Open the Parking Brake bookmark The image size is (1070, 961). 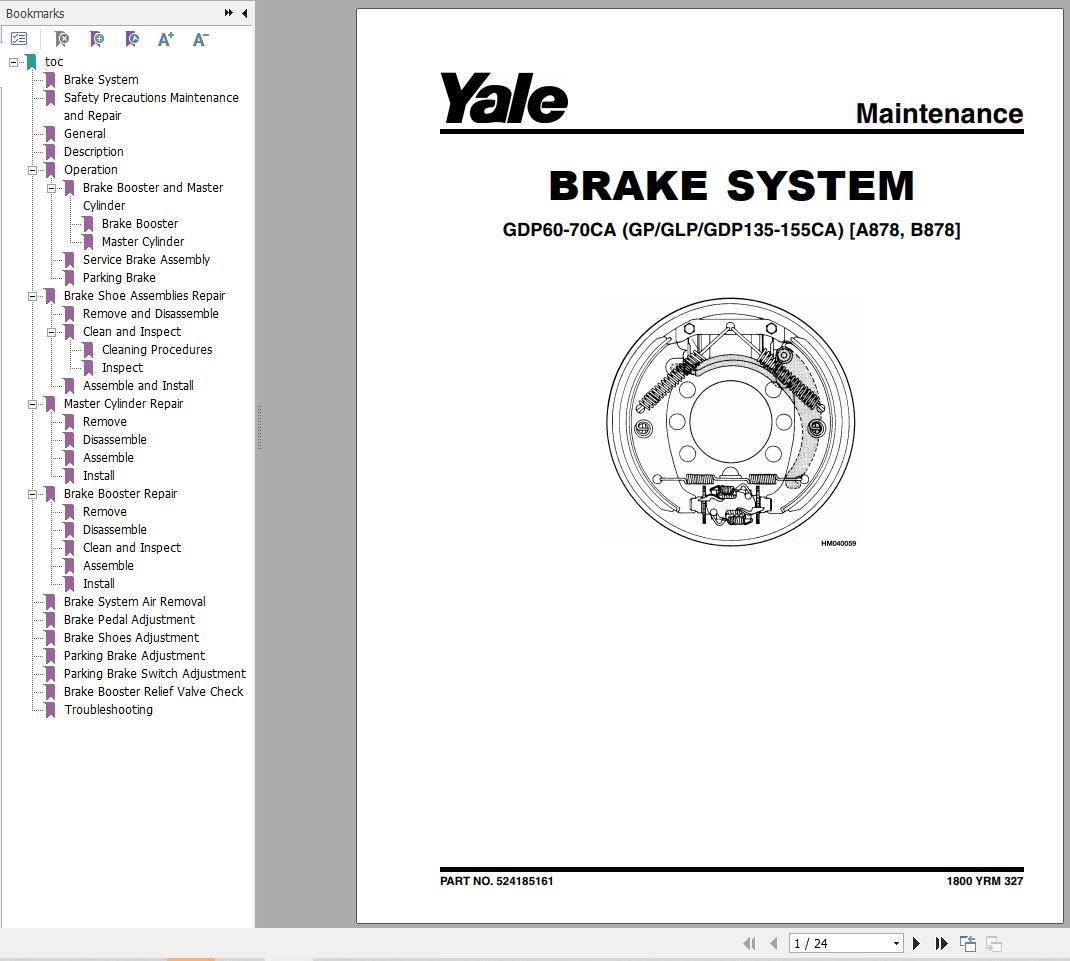(119, 278)
